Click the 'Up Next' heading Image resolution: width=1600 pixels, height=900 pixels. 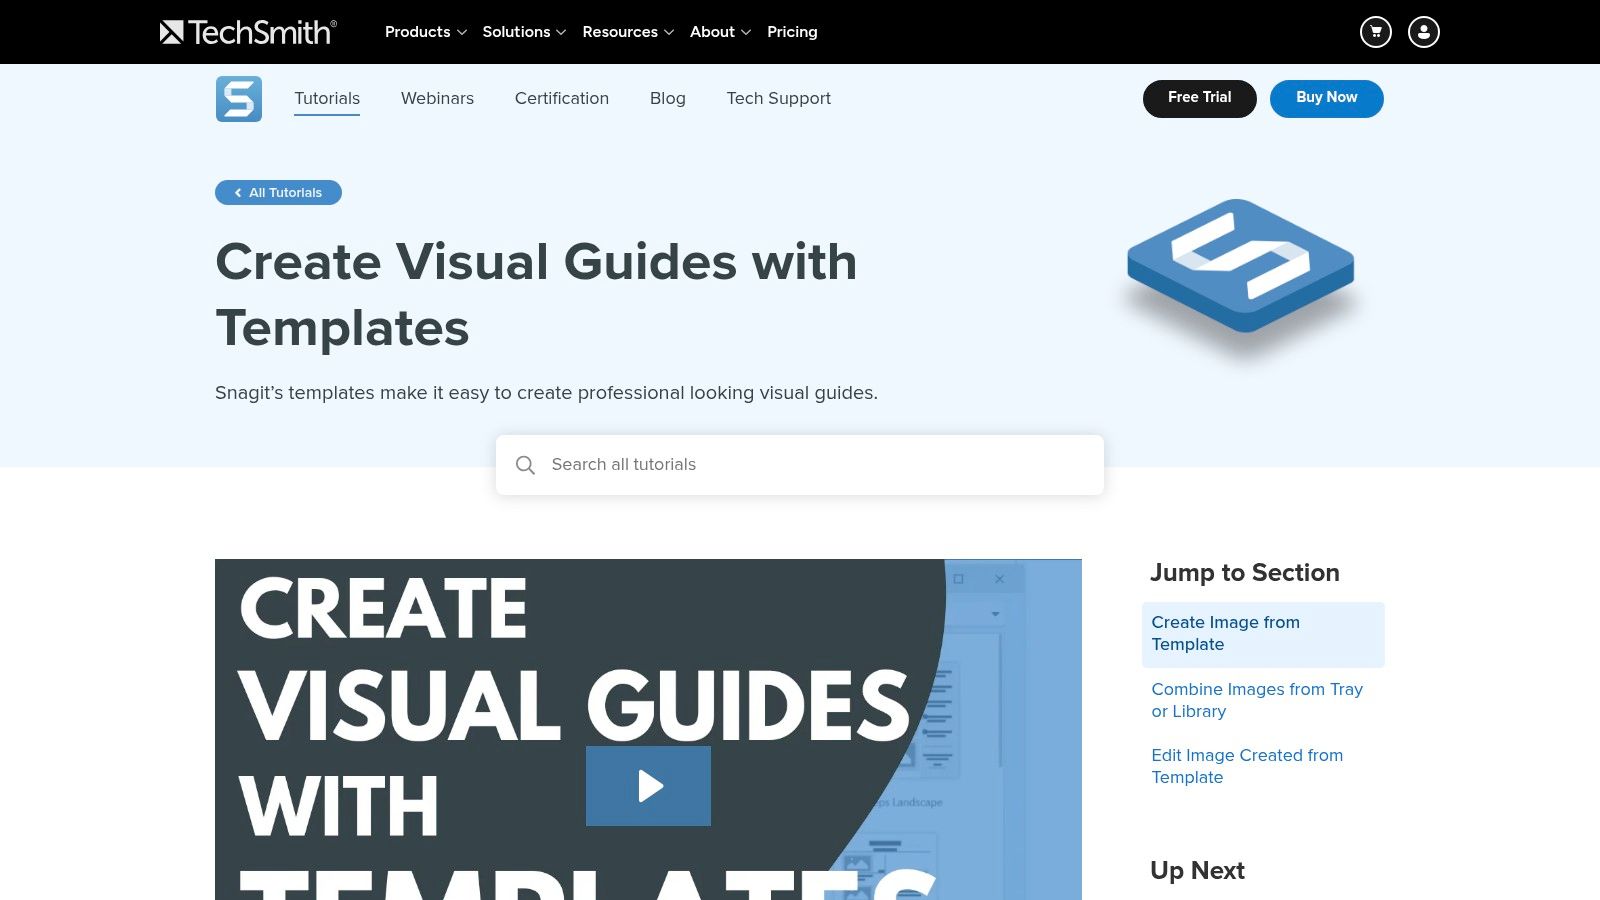pyautogui.click(x=1197, y=871)
